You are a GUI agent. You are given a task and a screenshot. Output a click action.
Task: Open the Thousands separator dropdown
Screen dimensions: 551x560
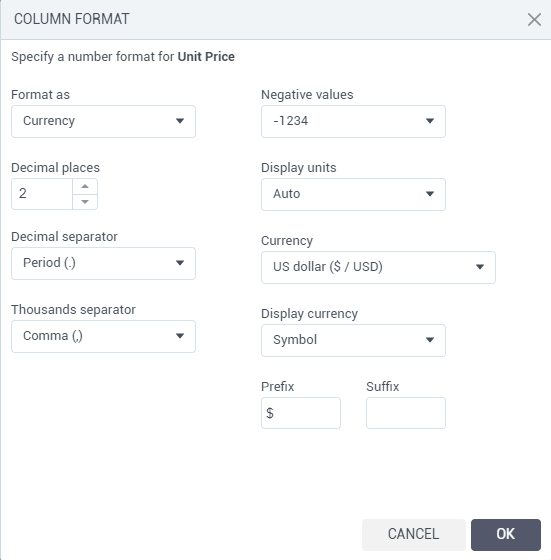point(103,336)
